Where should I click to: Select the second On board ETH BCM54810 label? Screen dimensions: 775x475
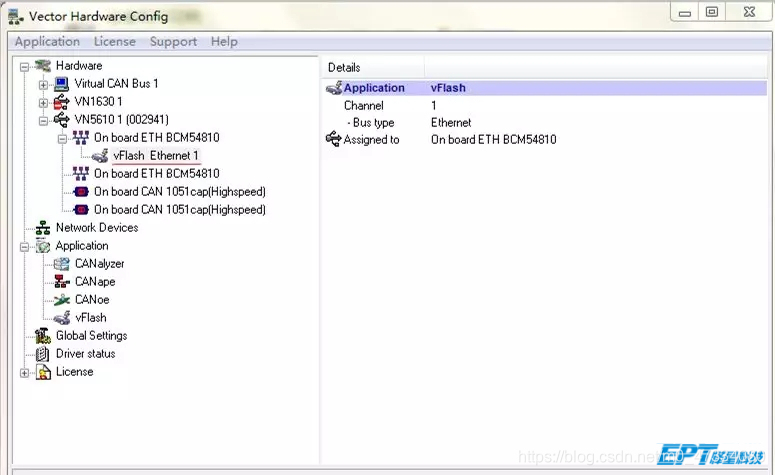[157, 173]
